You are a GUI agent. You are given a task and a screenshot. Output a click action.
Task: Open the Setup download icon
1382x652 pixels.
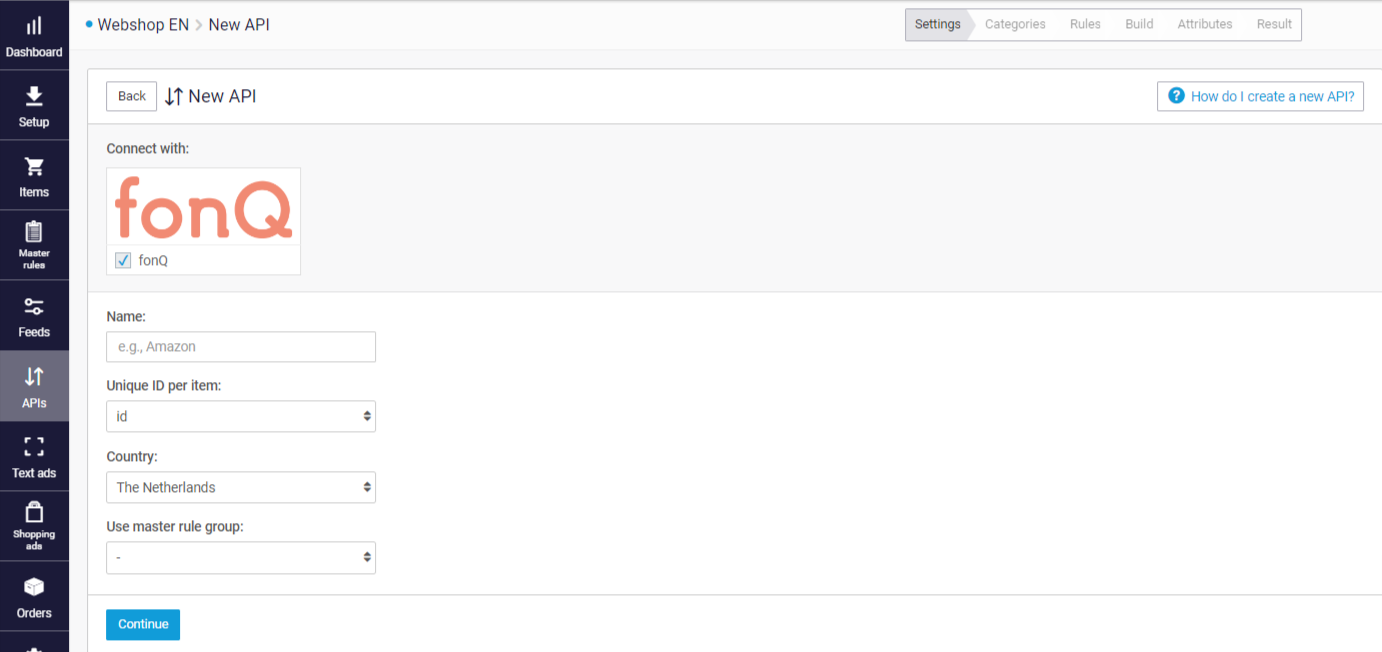(34, 96)
